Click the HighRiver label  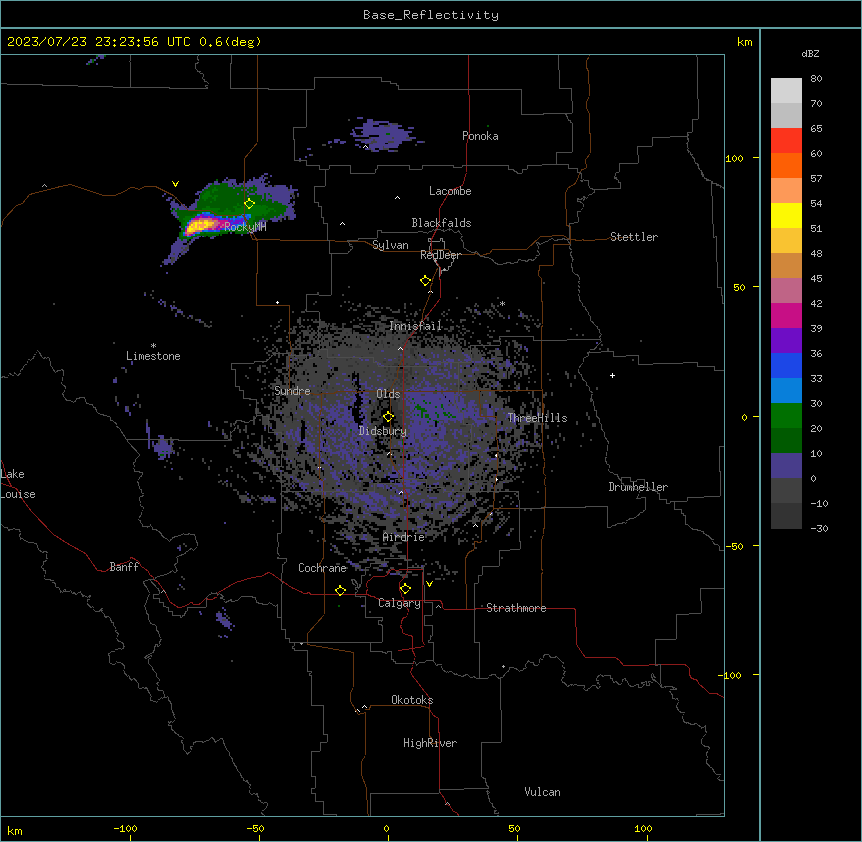(x=430, y=743)
